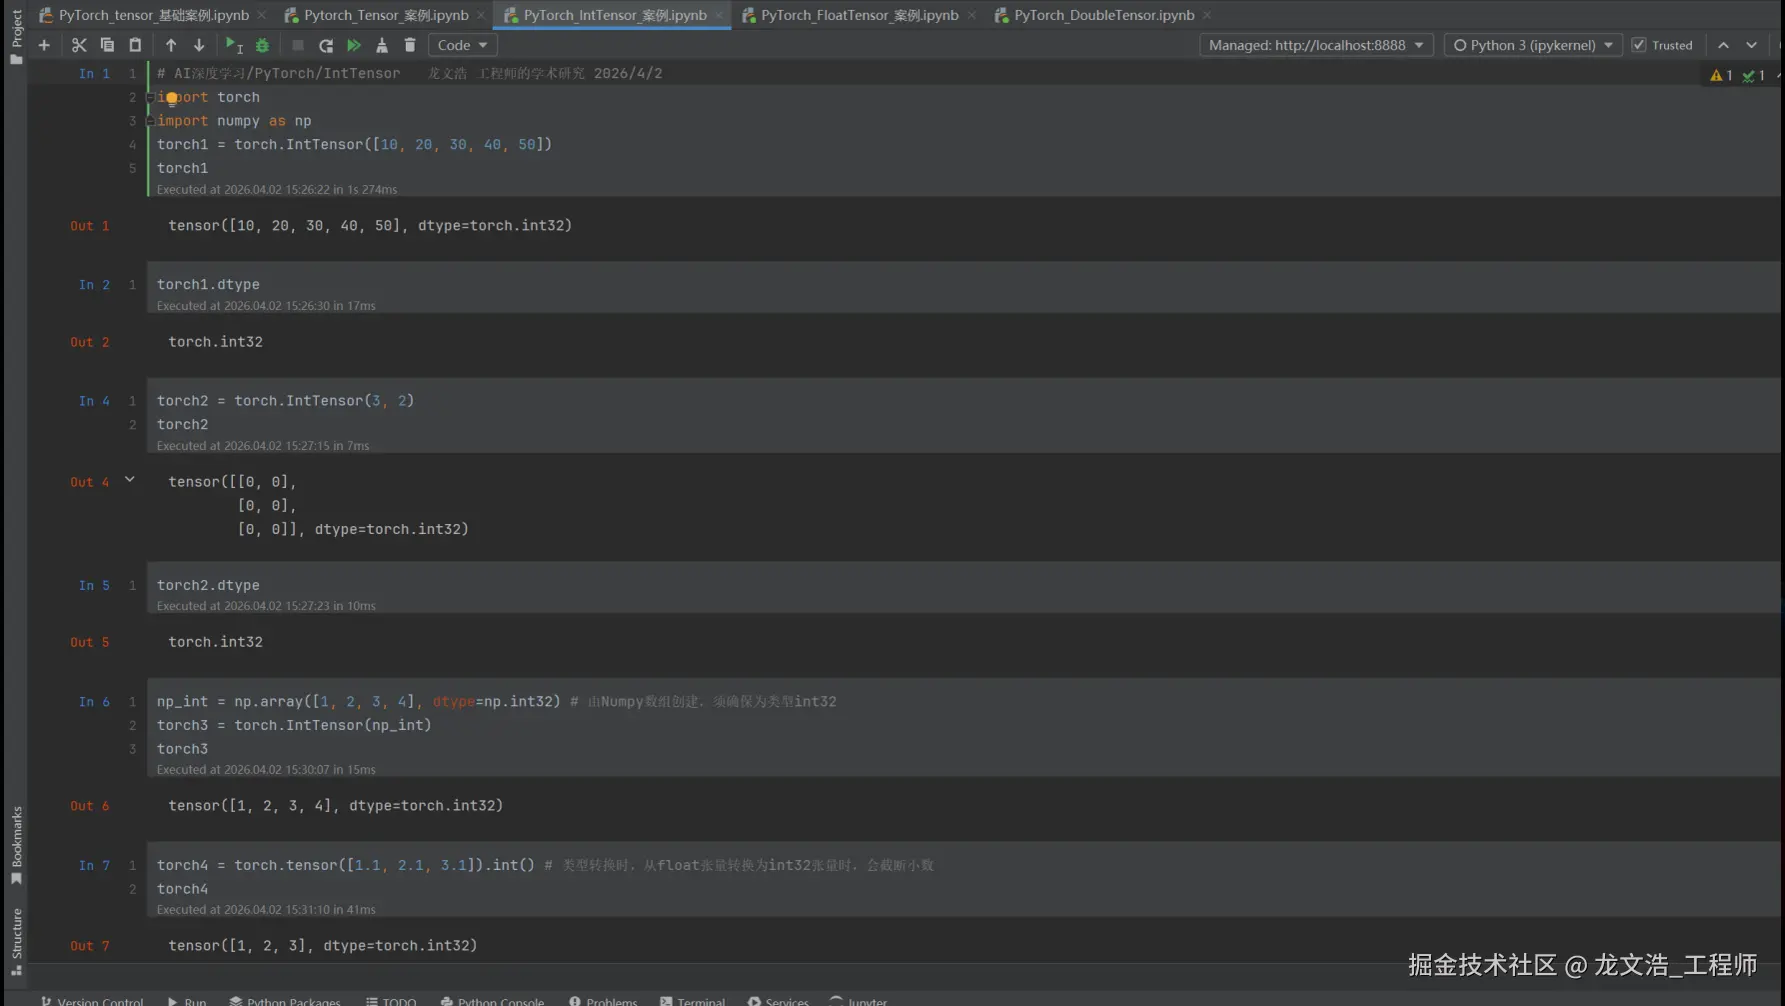Image resolution: width=1785 pixels, height=1006 pixels.
Task: Open the Python Console panel
Action: (492, 1000)
